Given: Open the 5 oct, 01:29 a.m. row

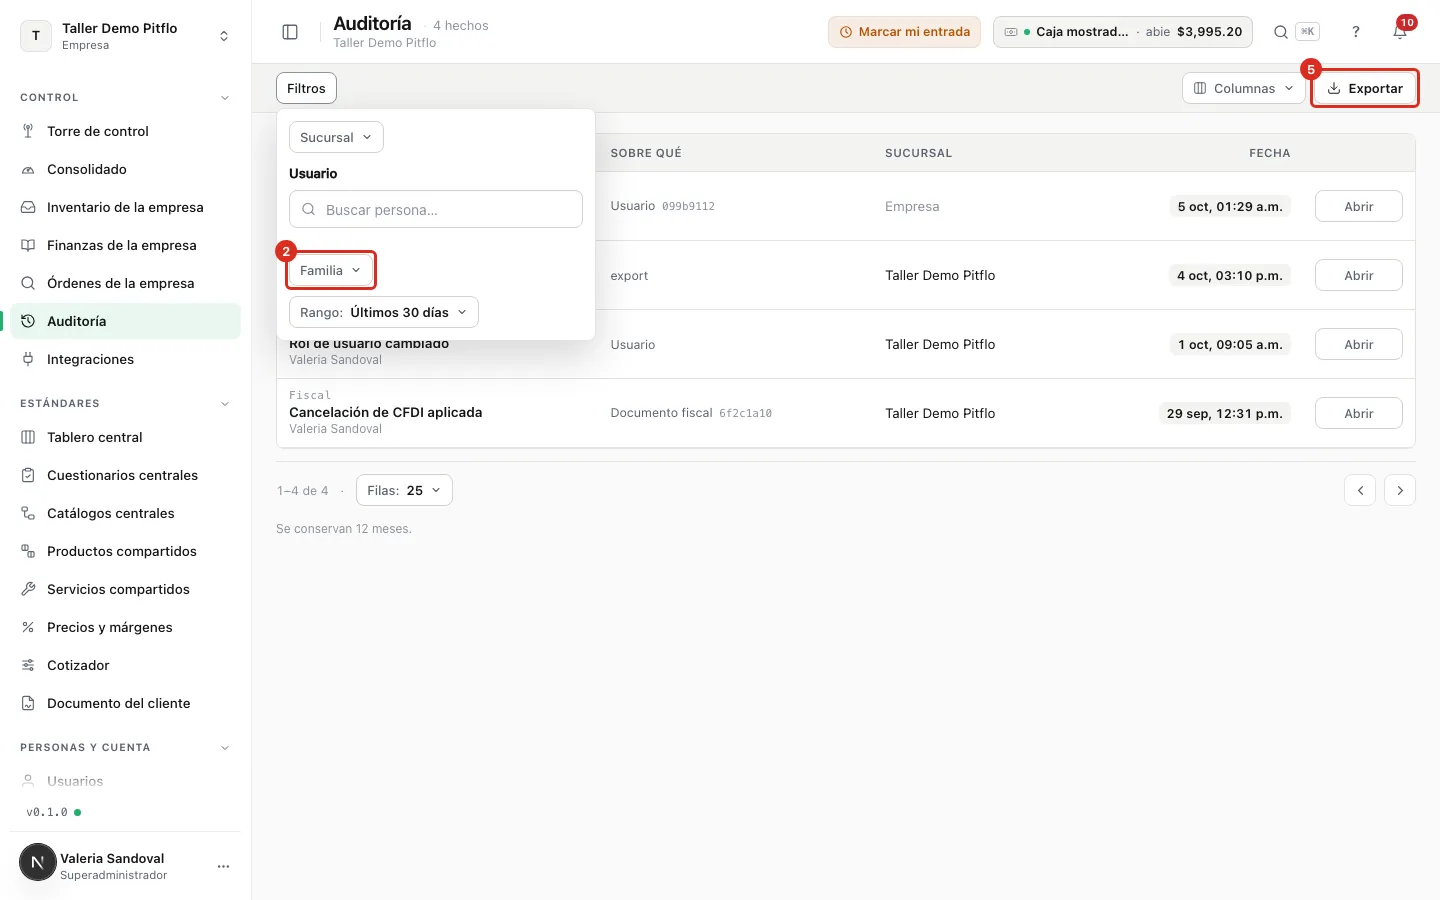Looking at the screenshot, I should pyautogui.click(x=1358, y=206).
